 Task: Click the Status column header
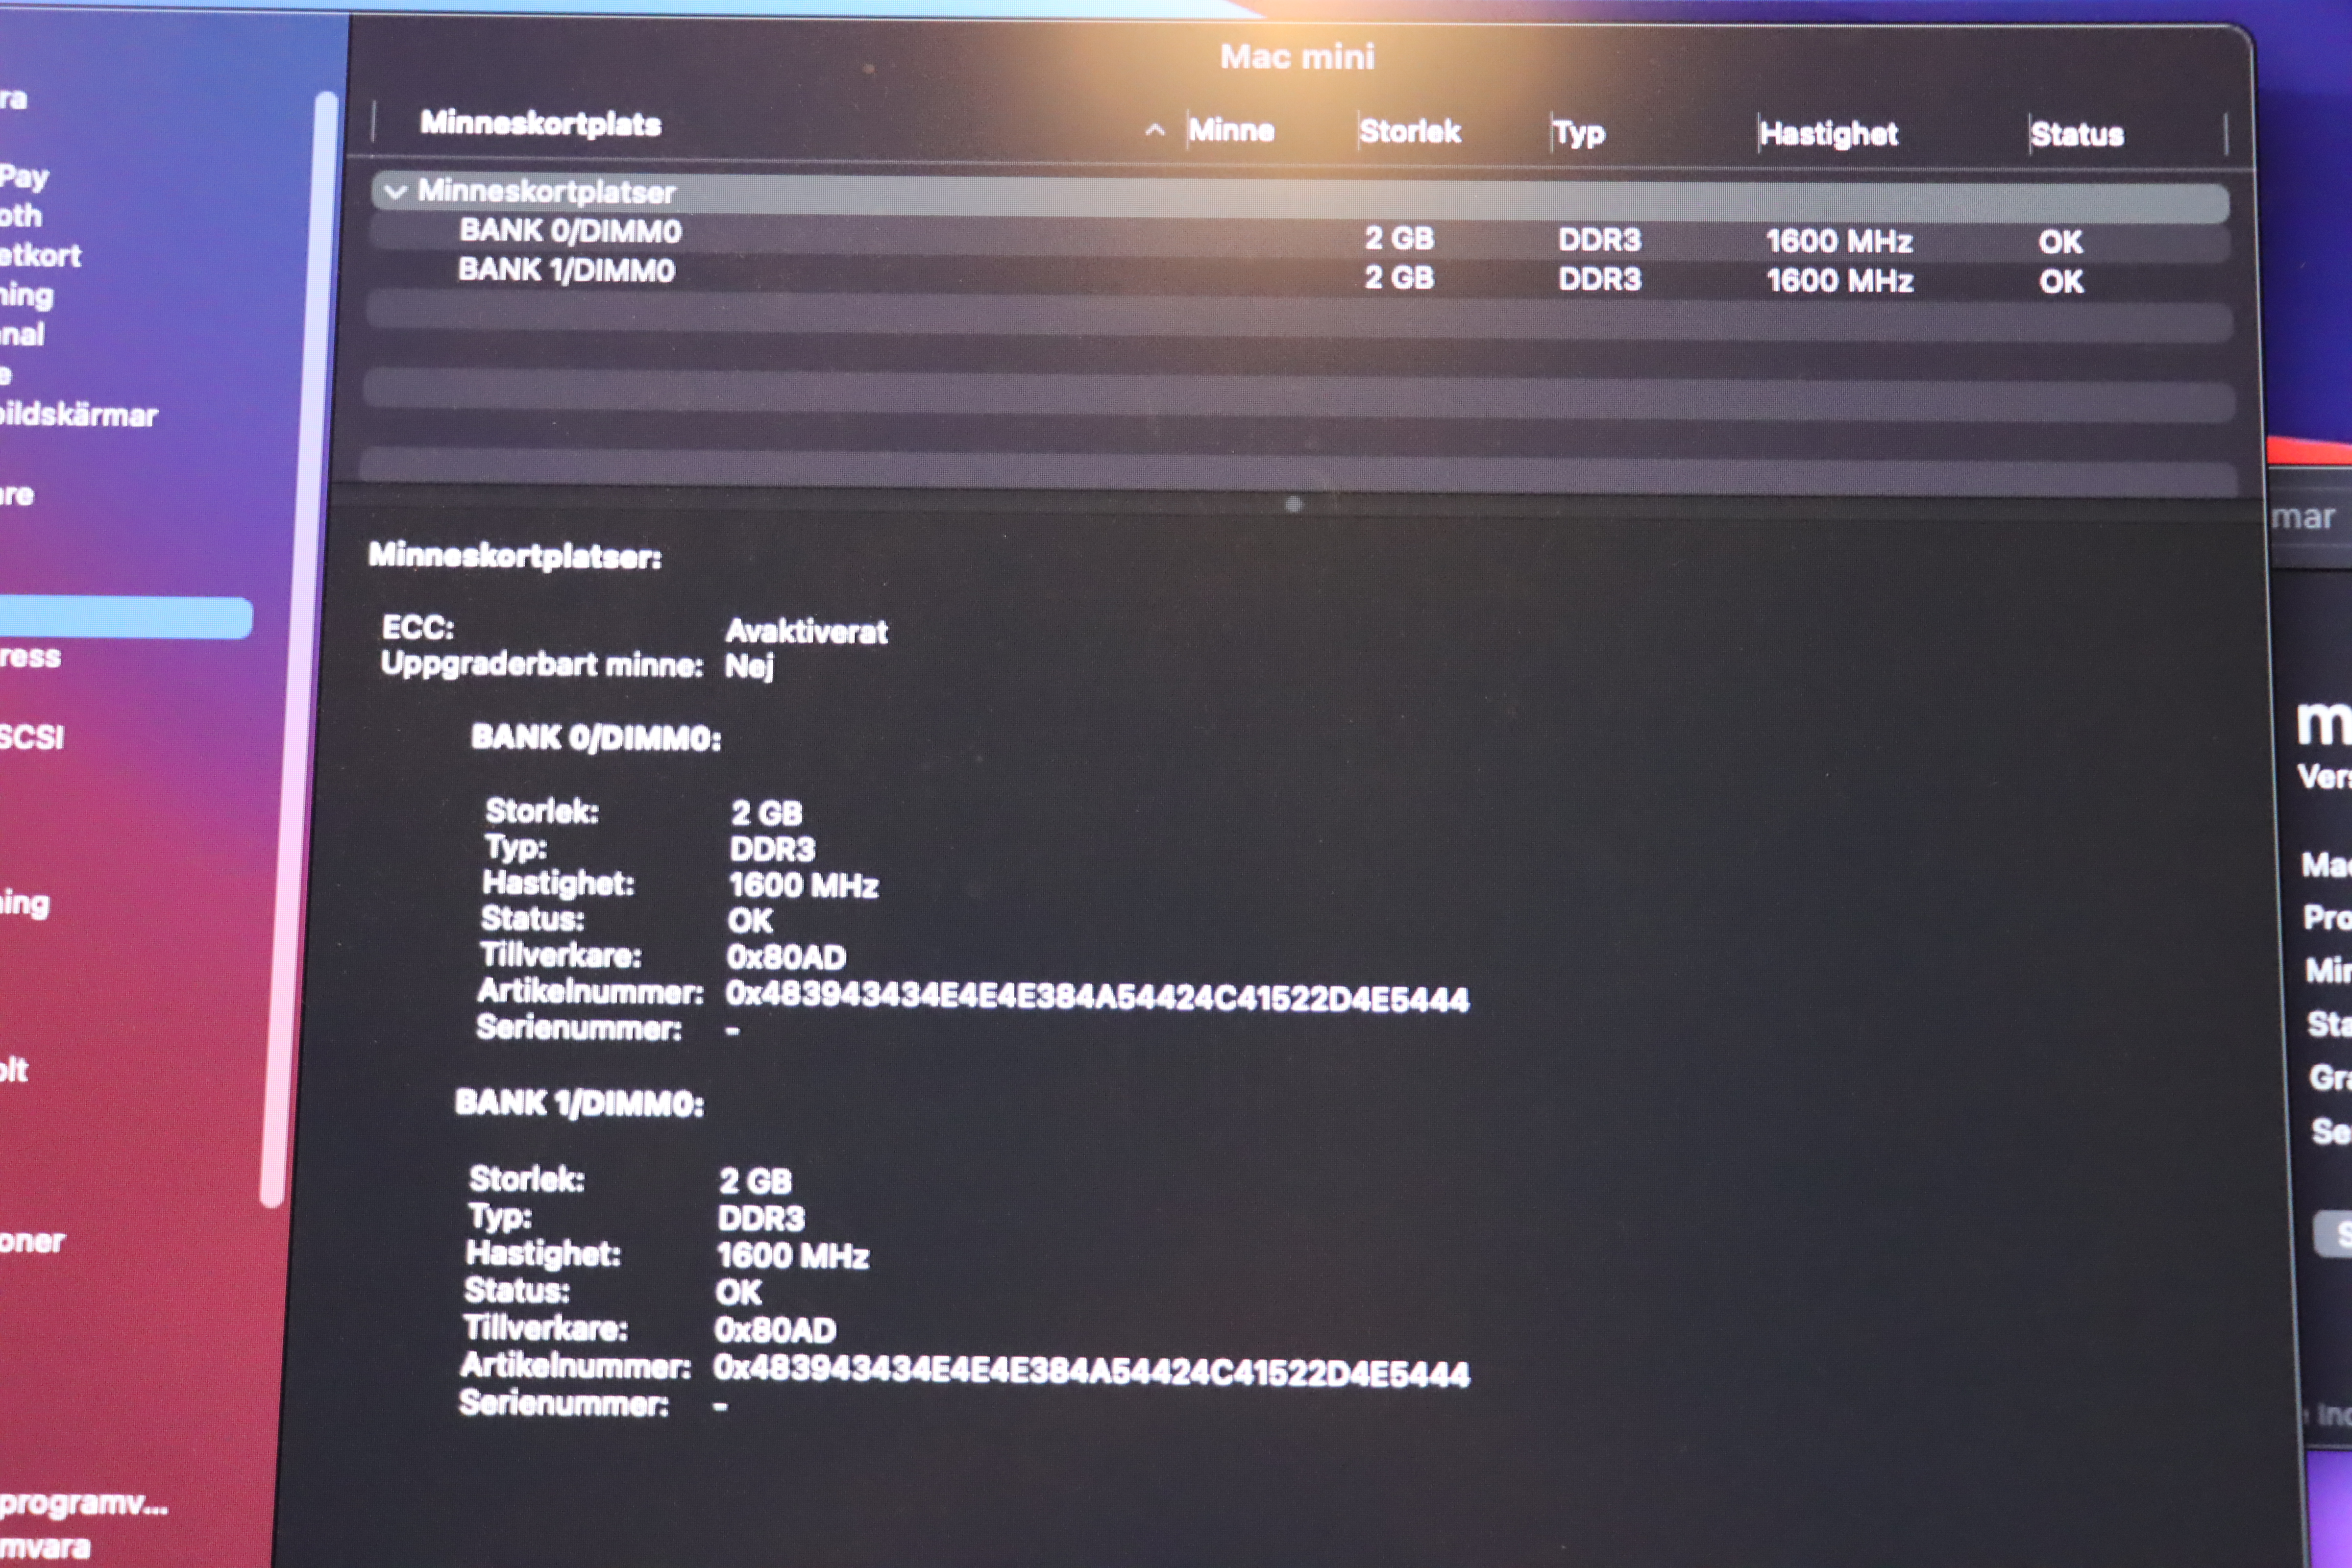tap(2077, 135)
